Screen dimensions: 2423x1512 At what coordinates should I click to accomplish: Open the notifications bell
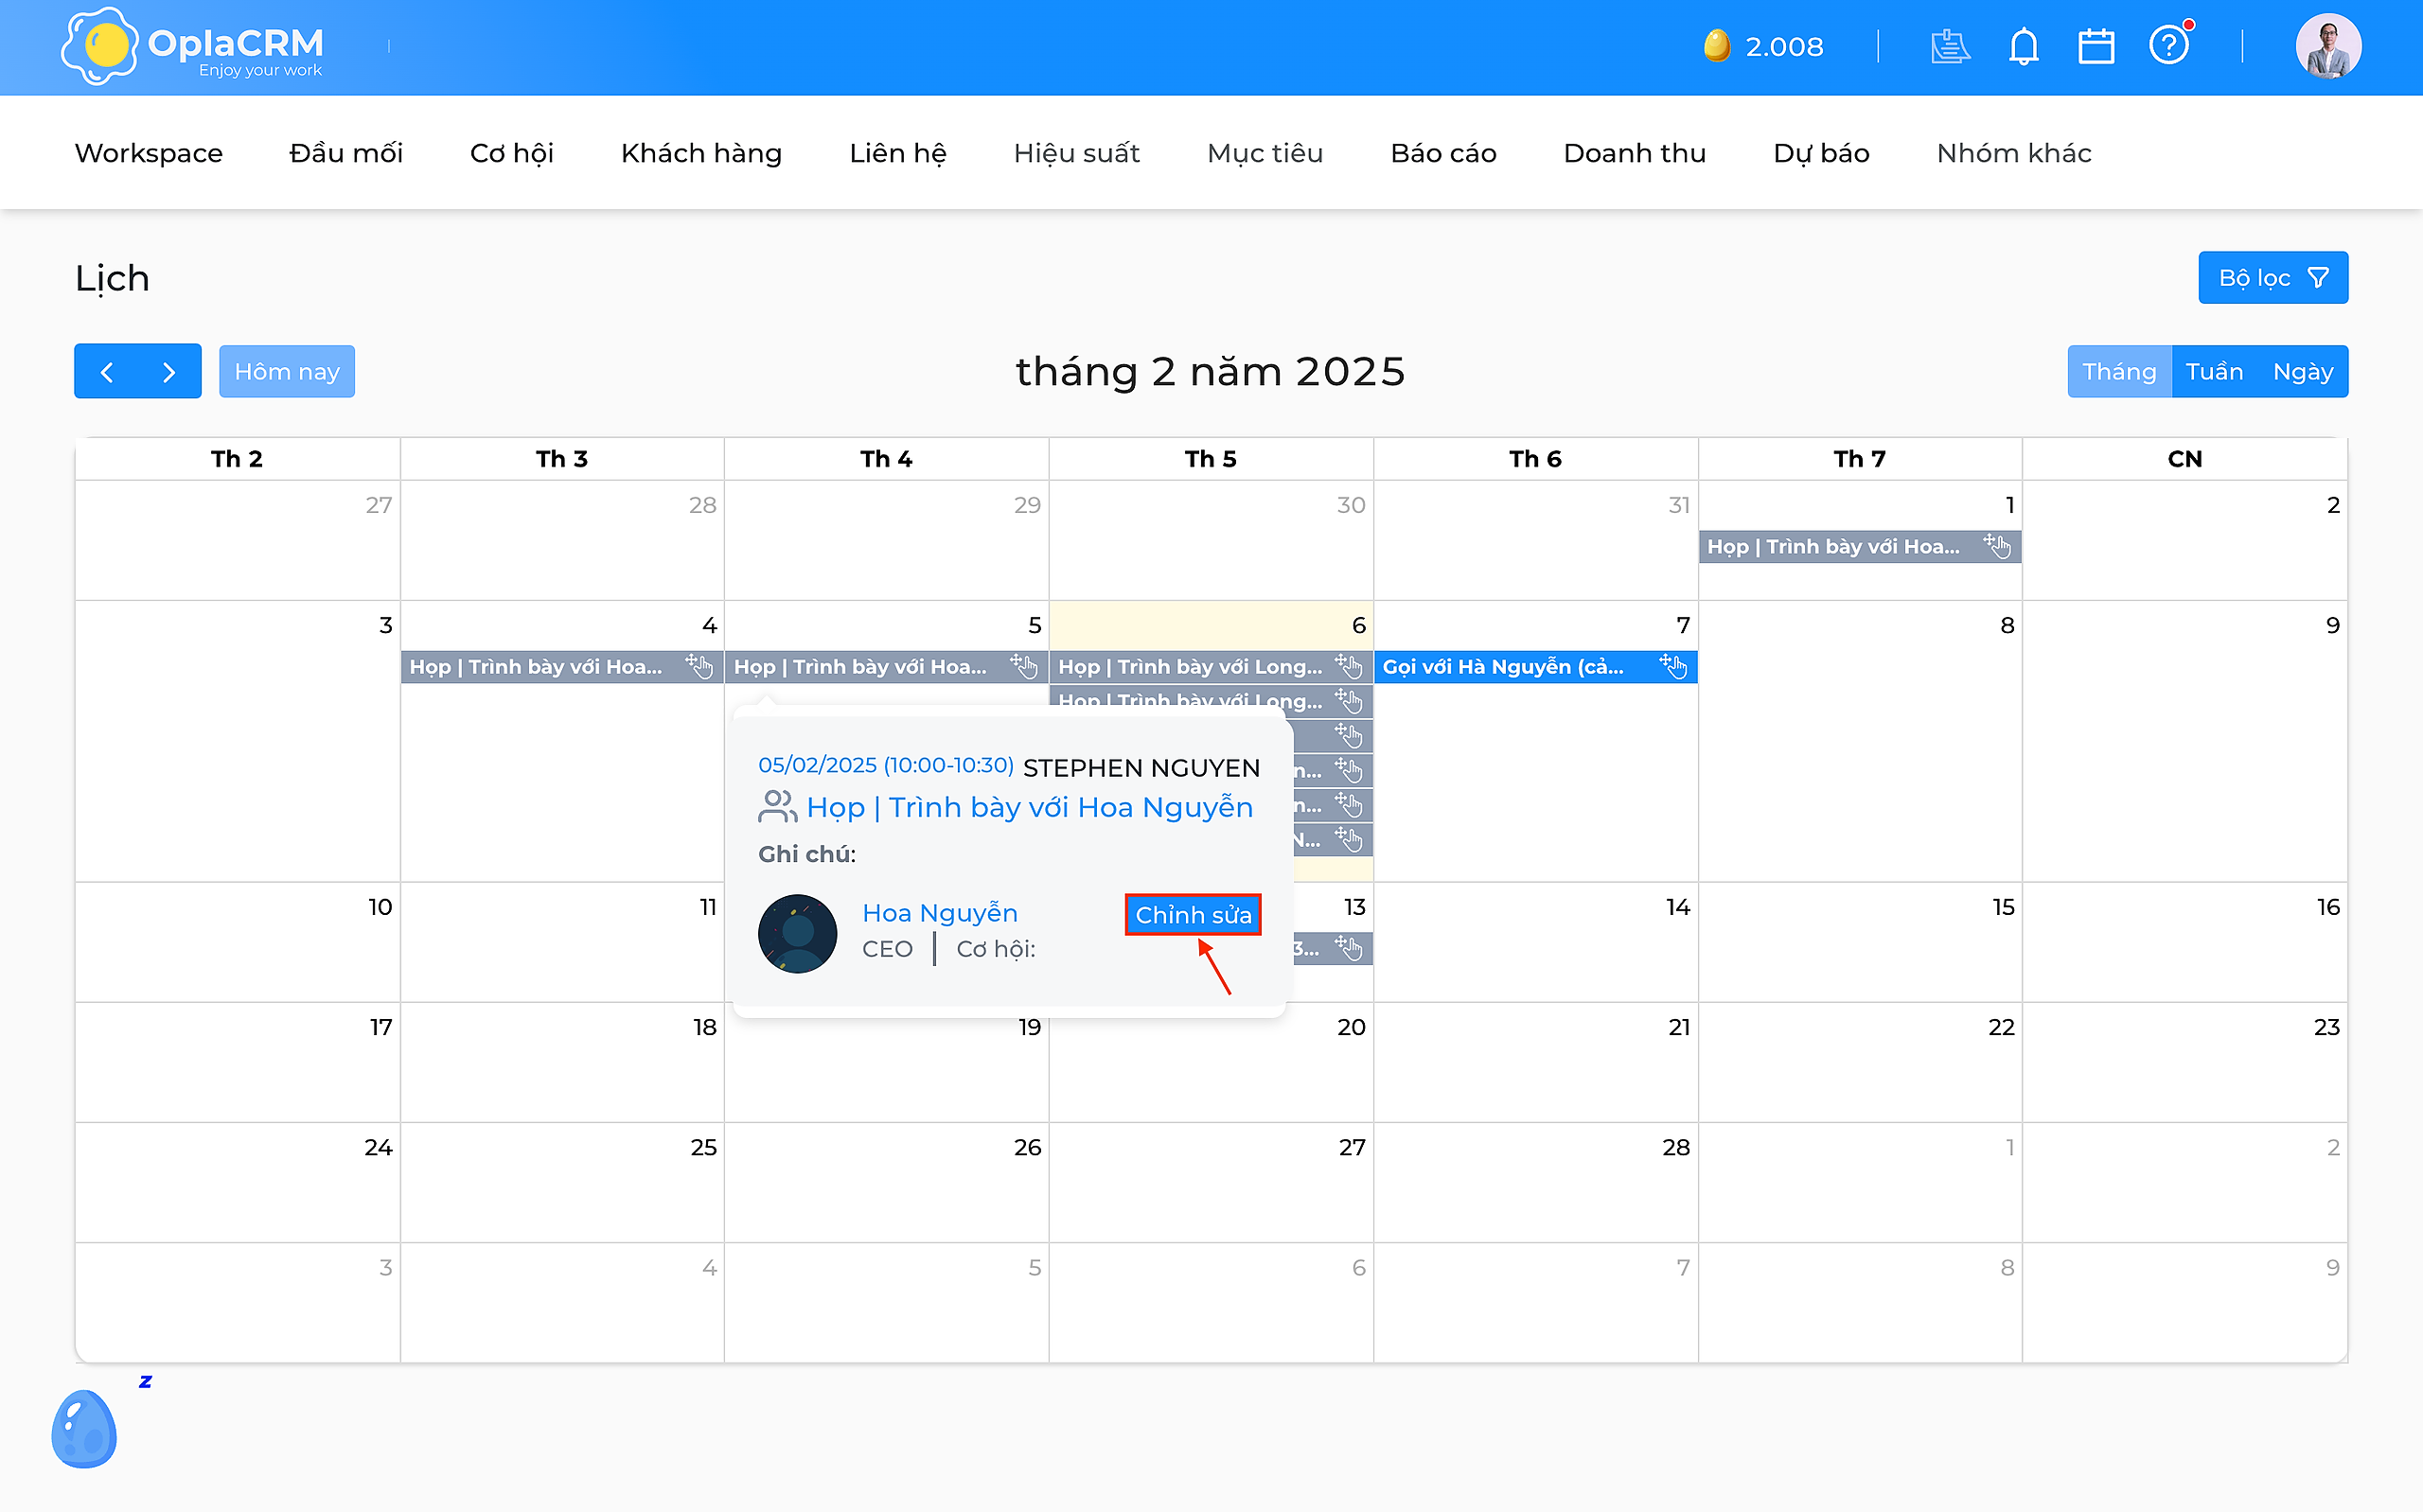point(2023,46)
